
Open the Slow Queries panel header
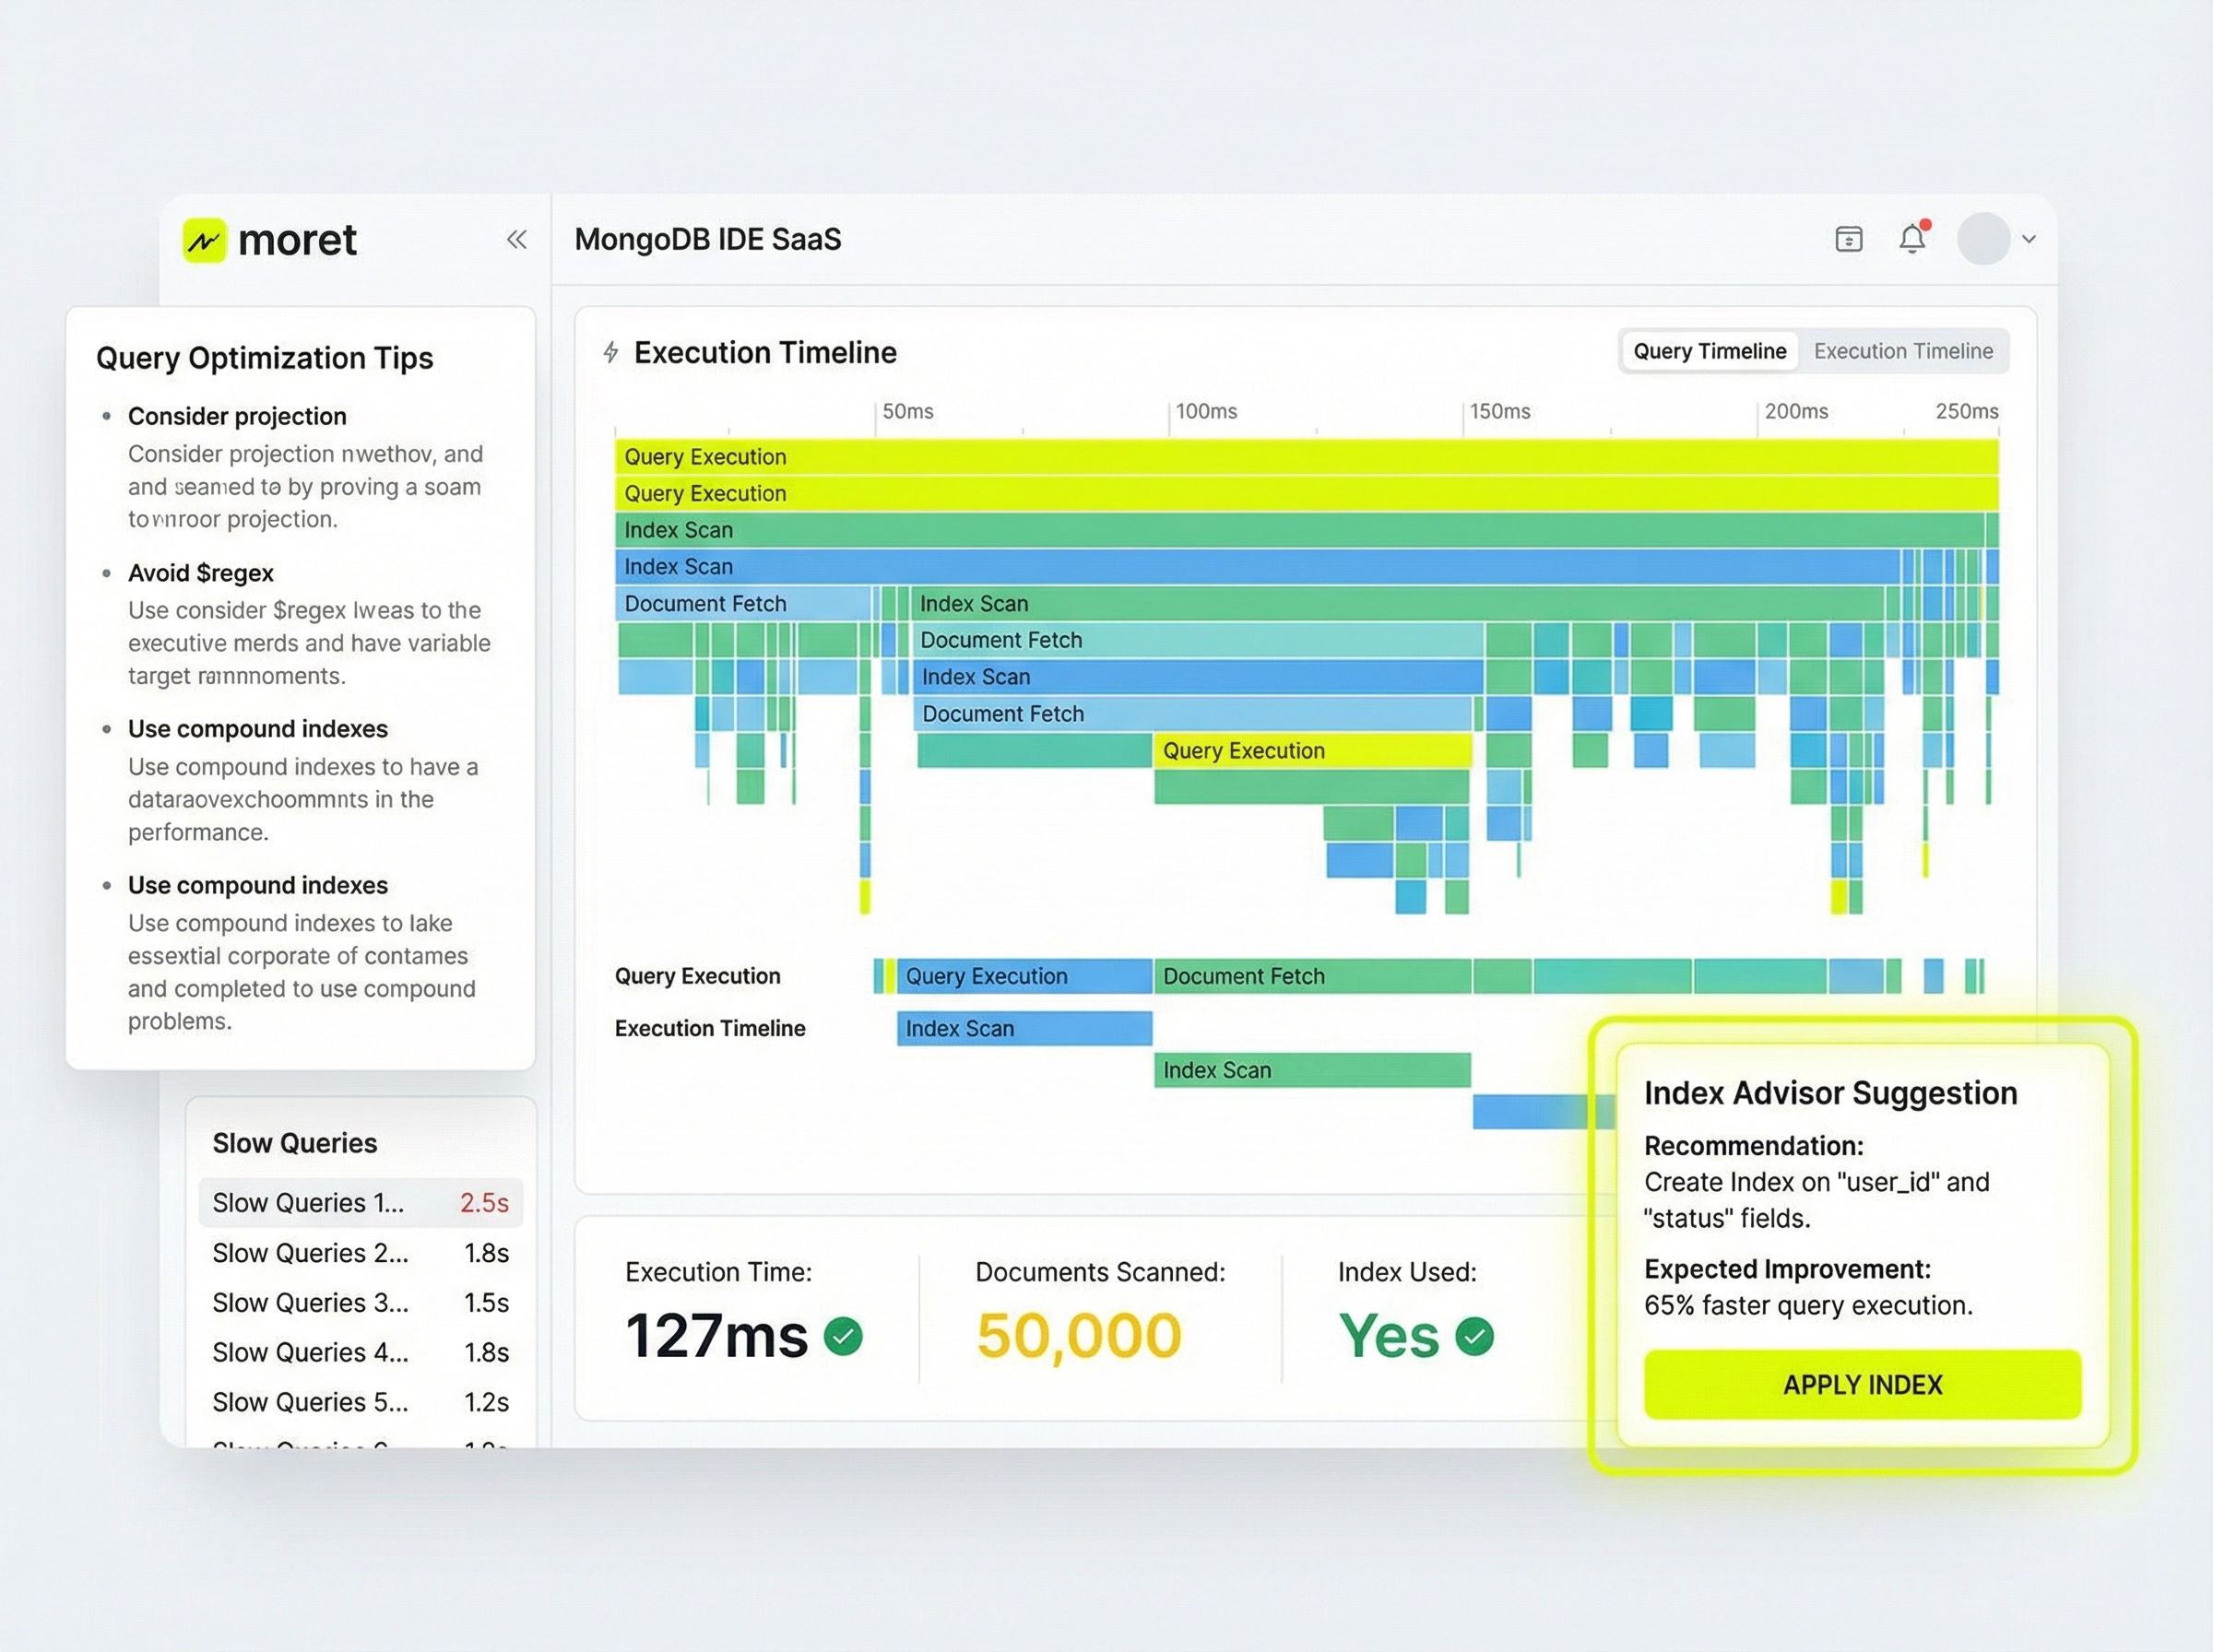tap(295, 1143)
